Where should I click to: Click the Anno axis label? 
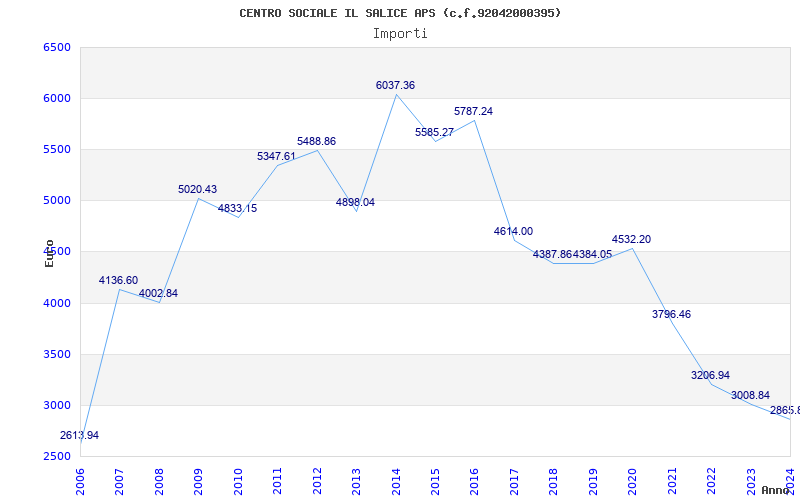[x=774, y=490]
